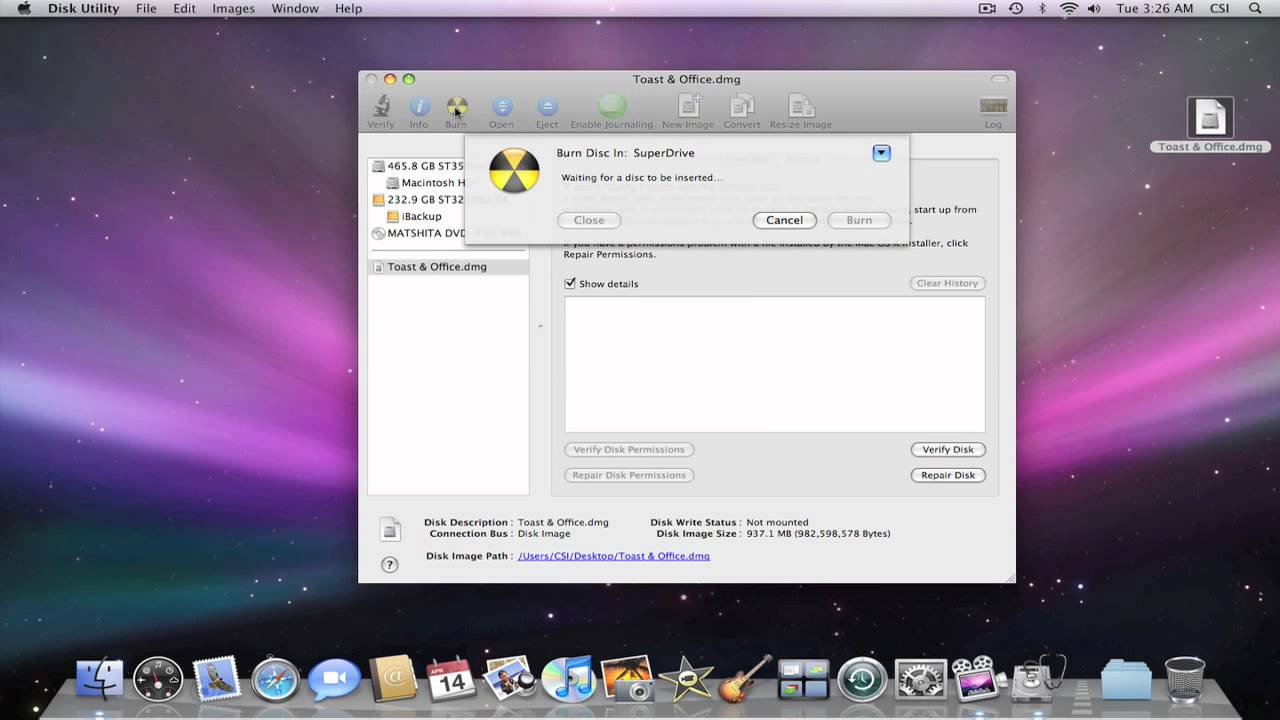Click the Help question mark button
The width and height of the screenshot is (1280, 720).
[x=390, y=565]
